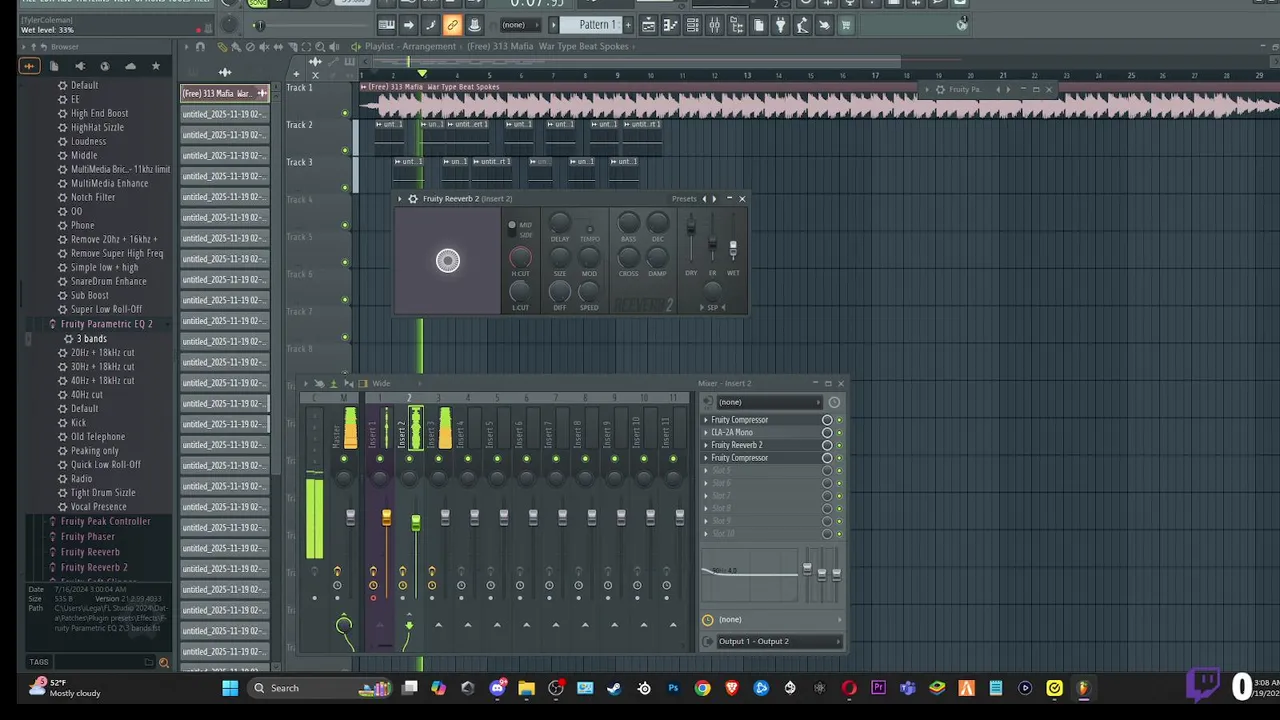
Task: Open the Piano roll toolbar icon
Action: (671, 25)
